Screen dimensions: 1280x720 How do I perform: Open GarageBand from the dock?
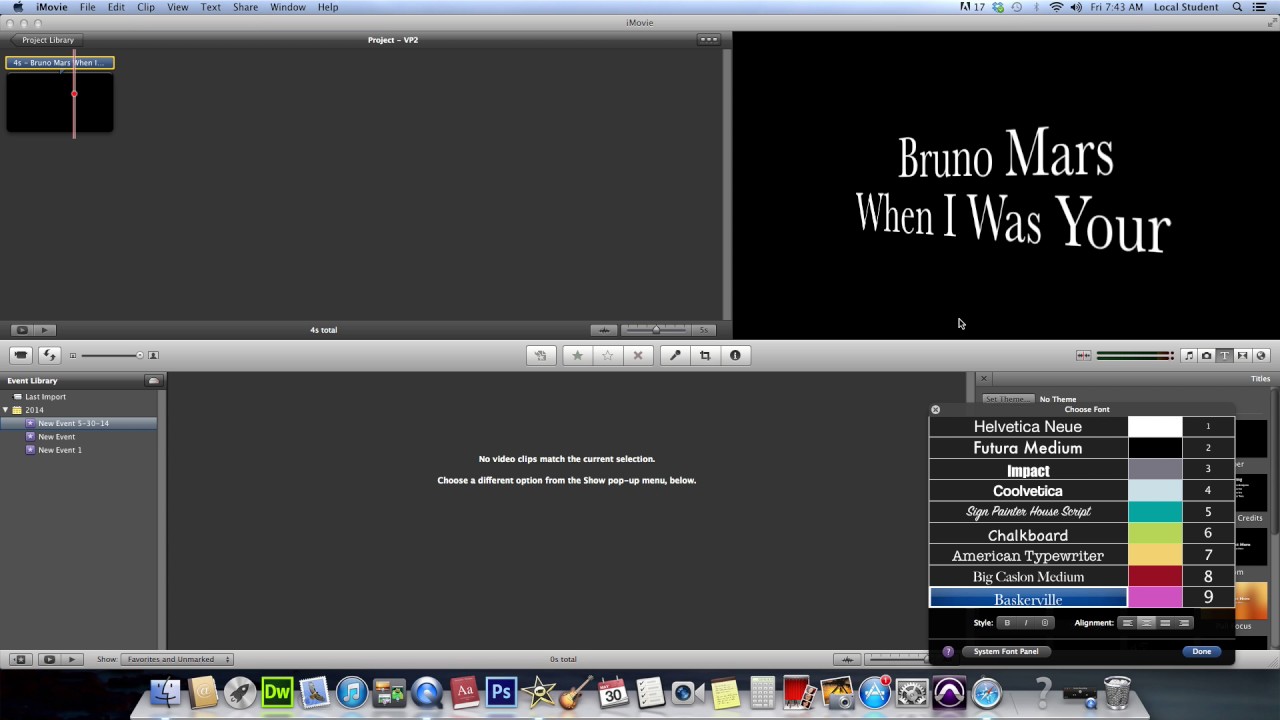click(576, 692)
